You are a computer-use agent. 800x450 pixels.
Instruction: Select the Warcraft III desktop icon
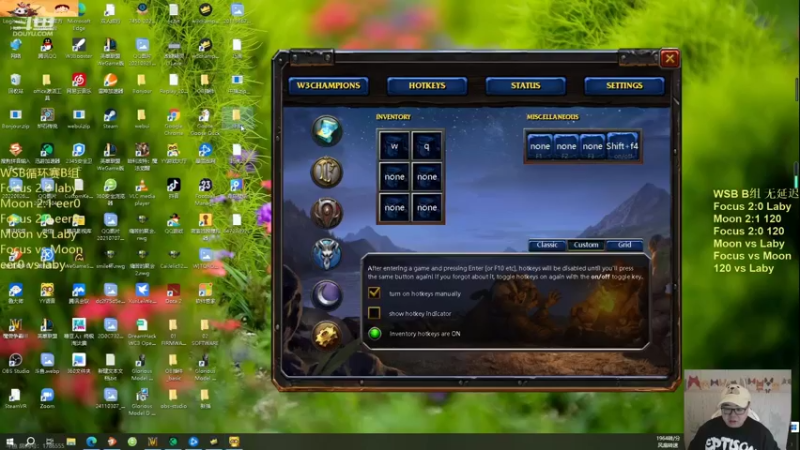pos(15,329)
